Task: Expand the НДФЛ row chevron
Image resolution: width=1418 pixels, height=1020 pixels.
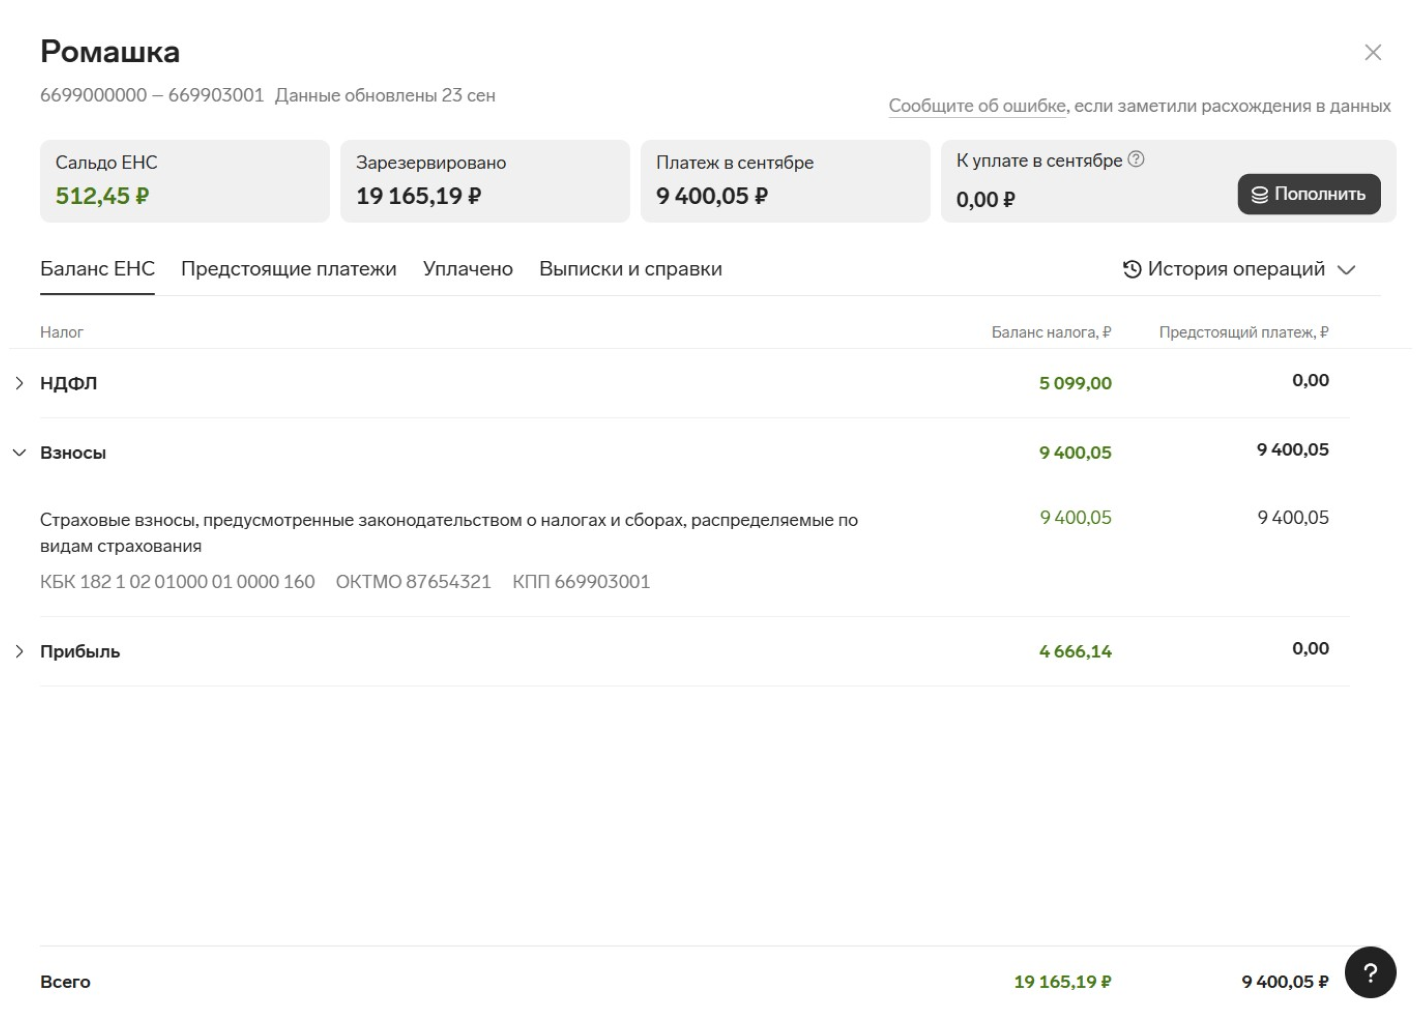Action: tap(19, 383)
